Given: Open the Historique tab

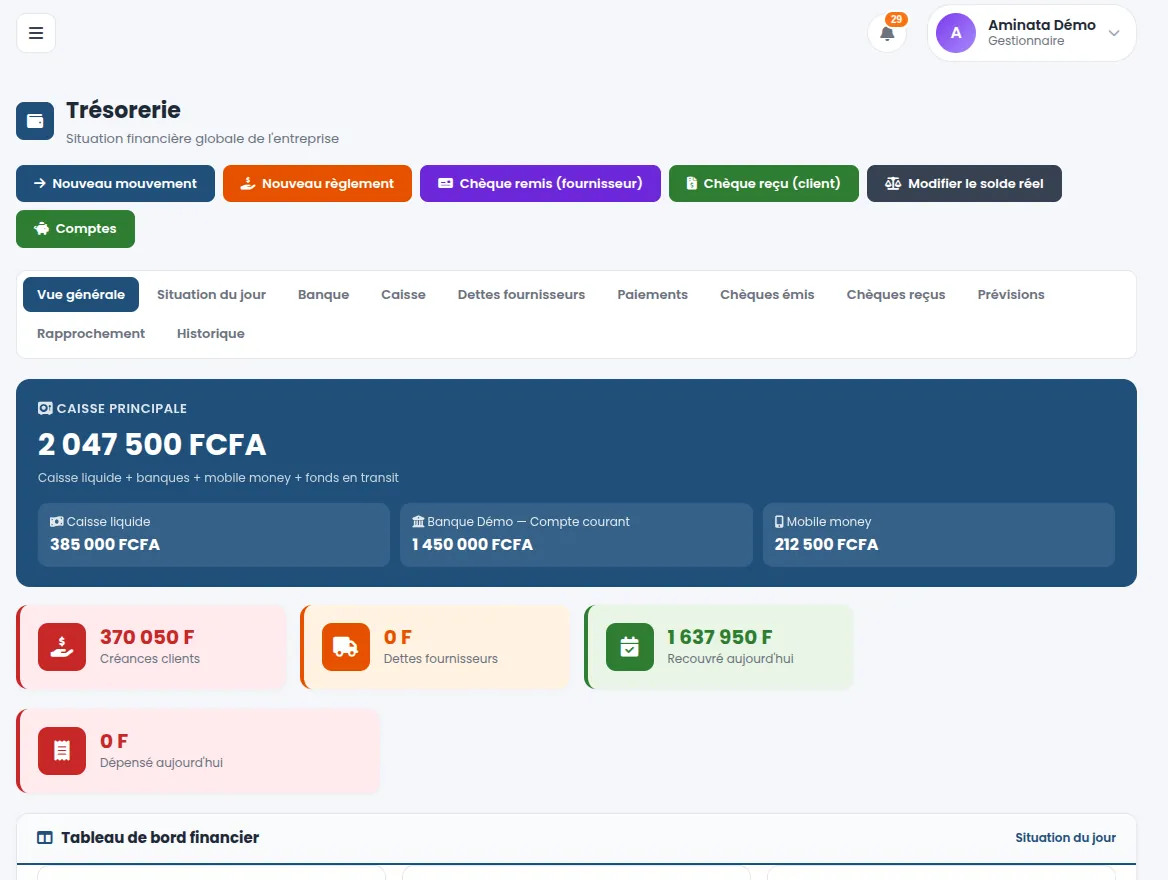Looking at the screenshot, I should [x=211, y=333].
